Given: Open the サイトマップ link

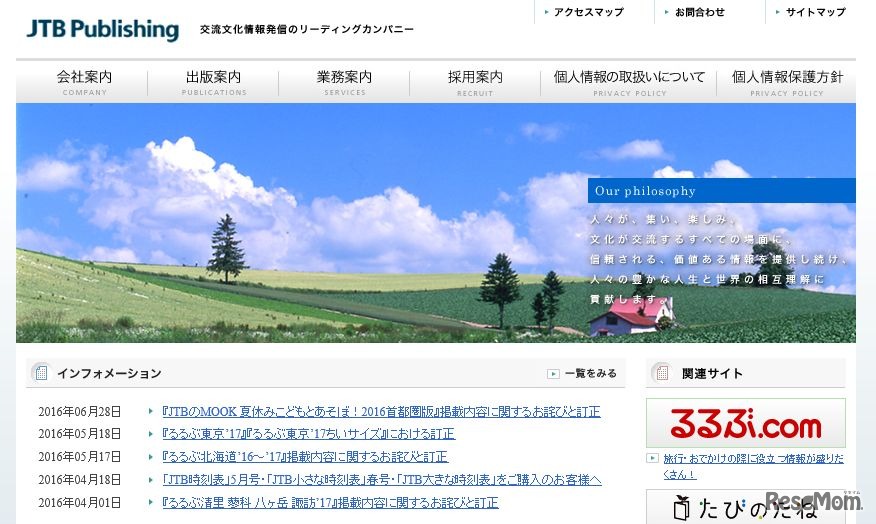Looking at the screenshot, I should pos(816,12).
